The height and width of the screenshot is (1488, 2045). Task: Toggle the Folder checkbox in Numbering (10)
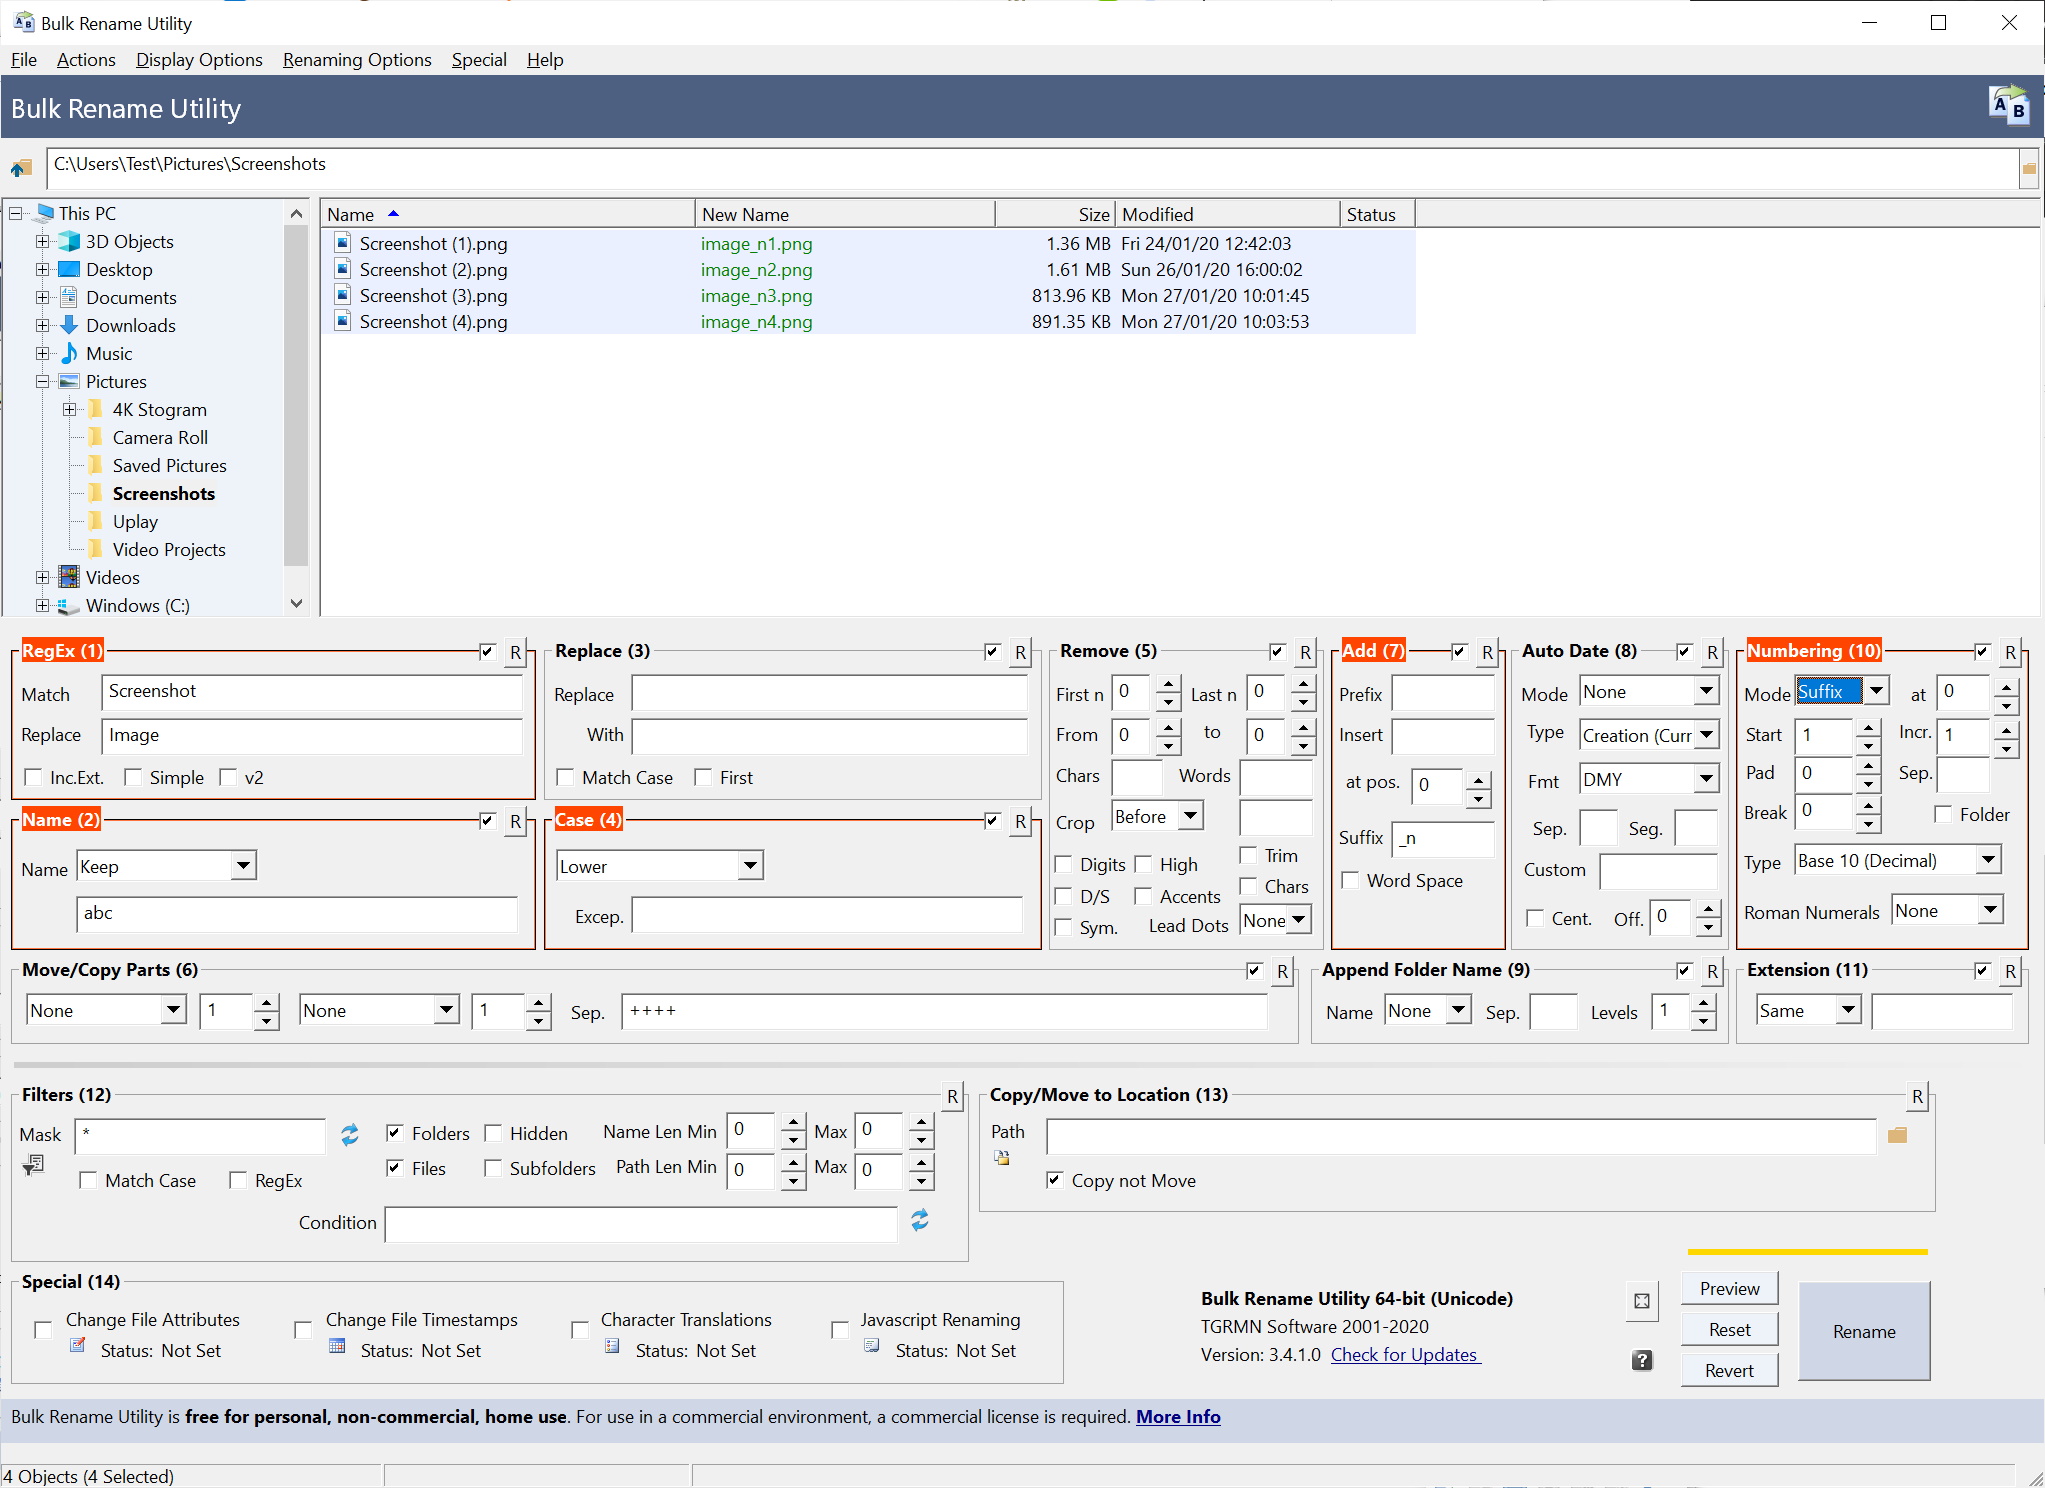pyautogui.click(x=1942, y=818)
